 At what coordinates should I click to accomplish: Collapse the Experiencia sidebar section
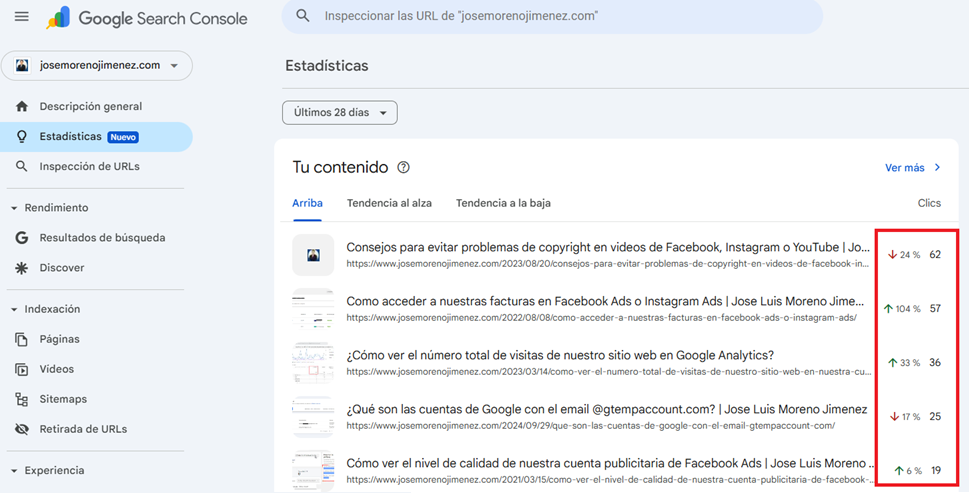pos(14,471)
